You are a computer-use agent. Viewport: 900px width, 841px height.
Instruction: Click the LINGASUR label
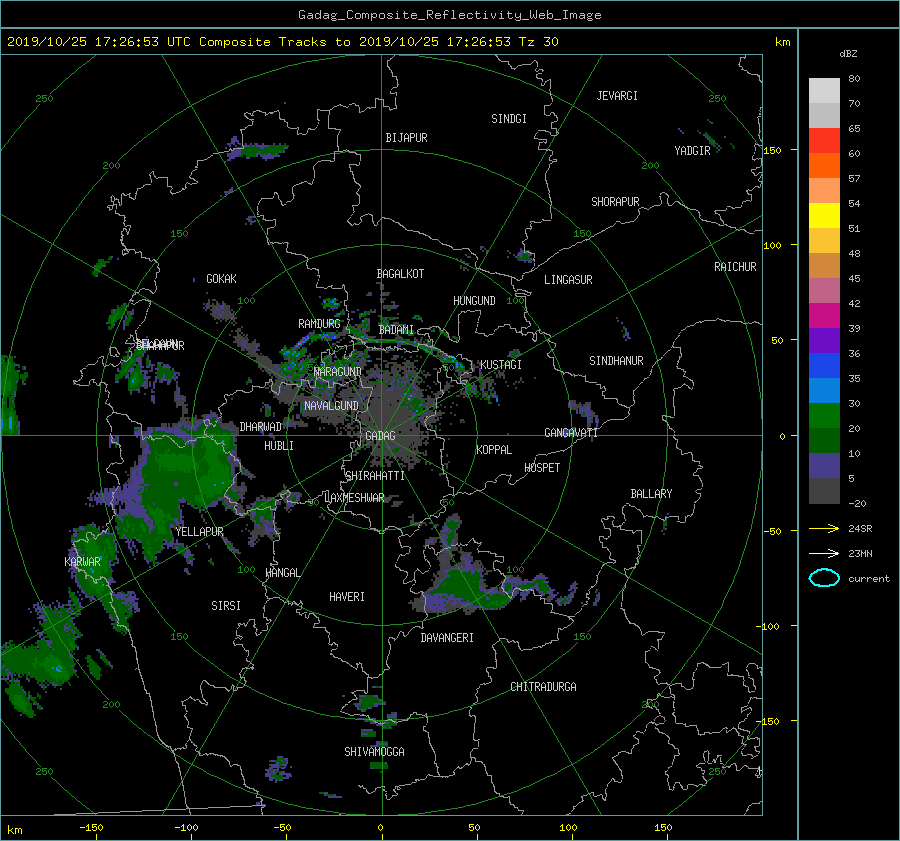[x=568, y=280]
